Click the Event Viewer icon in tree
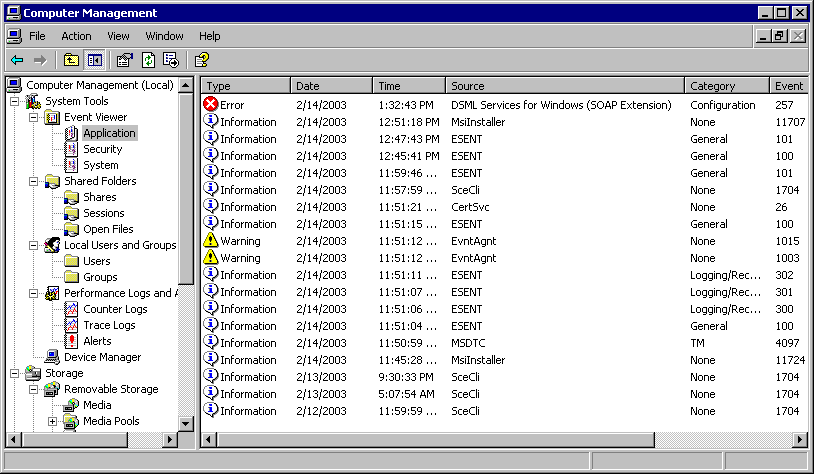 [x=52, y=117]
